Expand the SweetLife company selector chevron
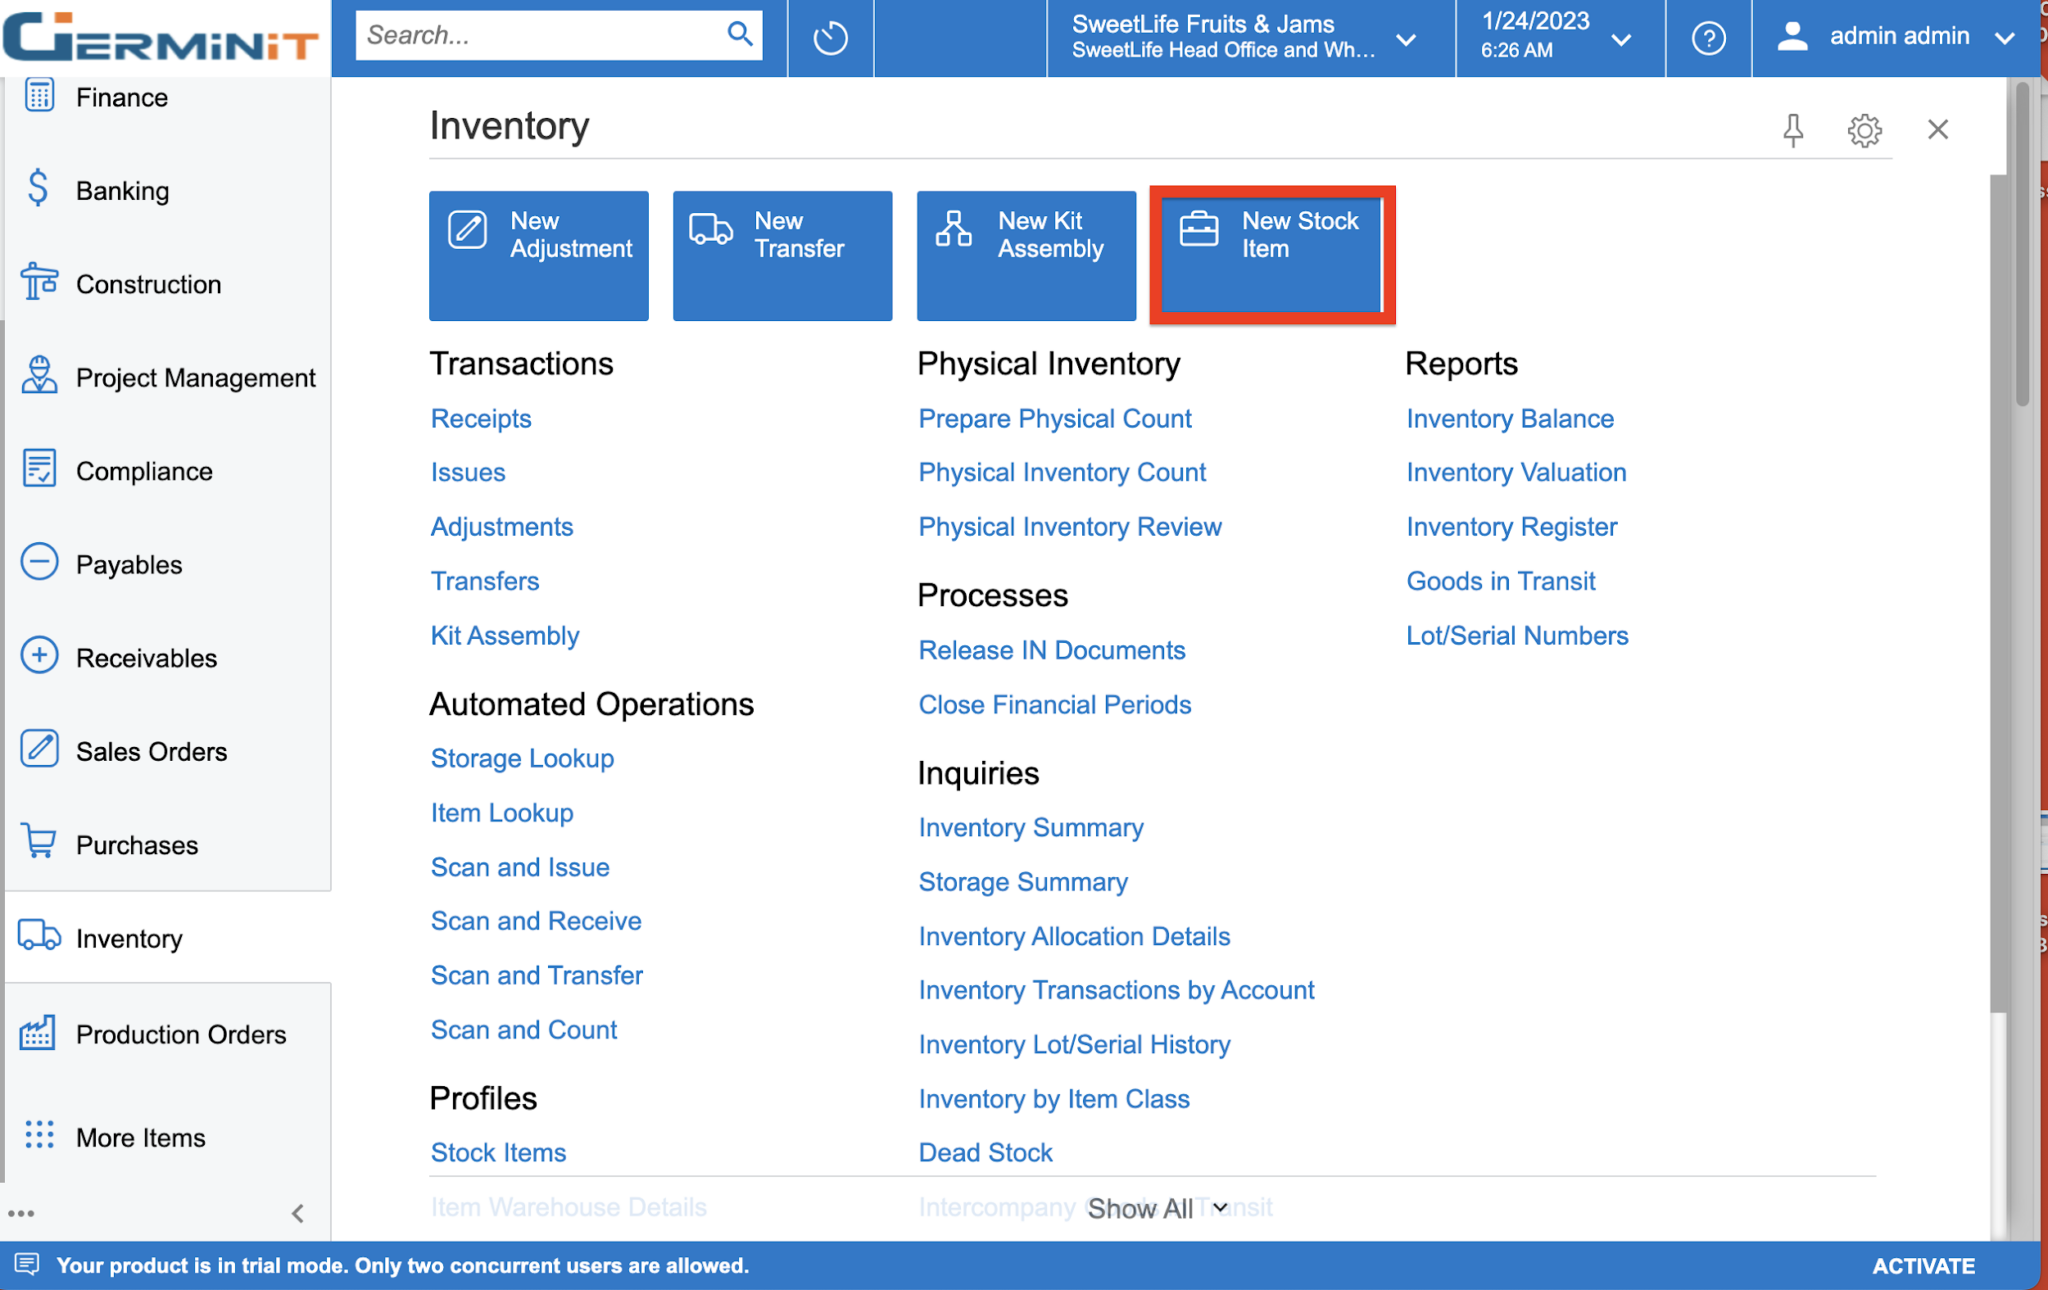Image resolution: width=2048 pixels, height=1290 pixels. tap(1406, 40)
